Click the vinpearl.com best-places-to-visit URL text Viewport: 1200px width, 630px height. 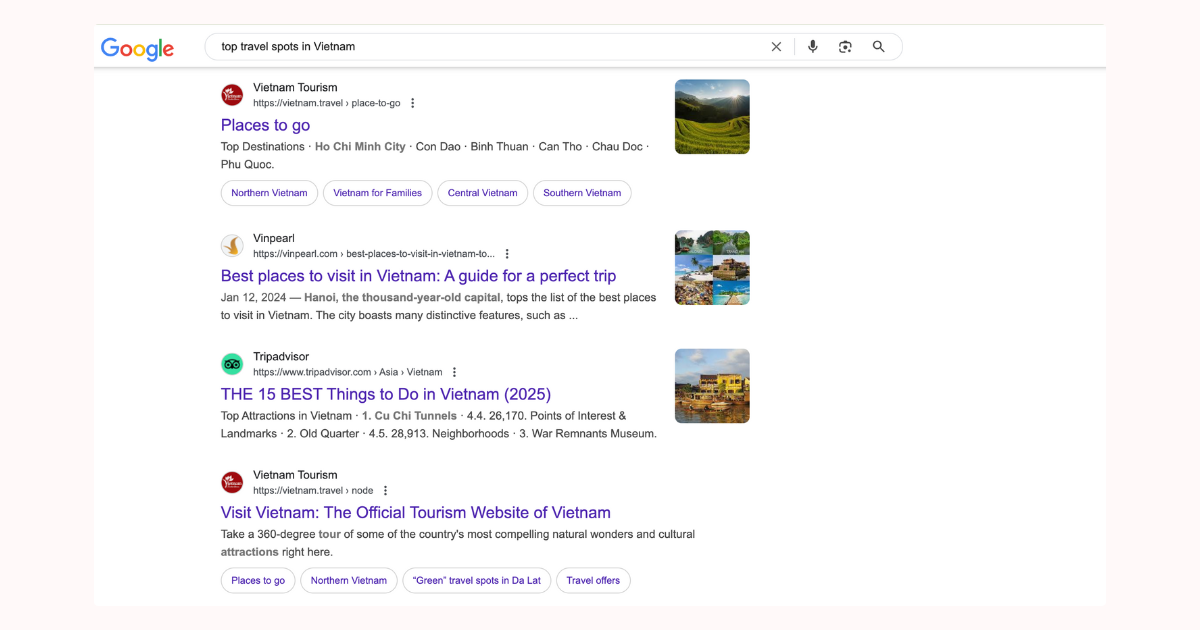[373, 254]
